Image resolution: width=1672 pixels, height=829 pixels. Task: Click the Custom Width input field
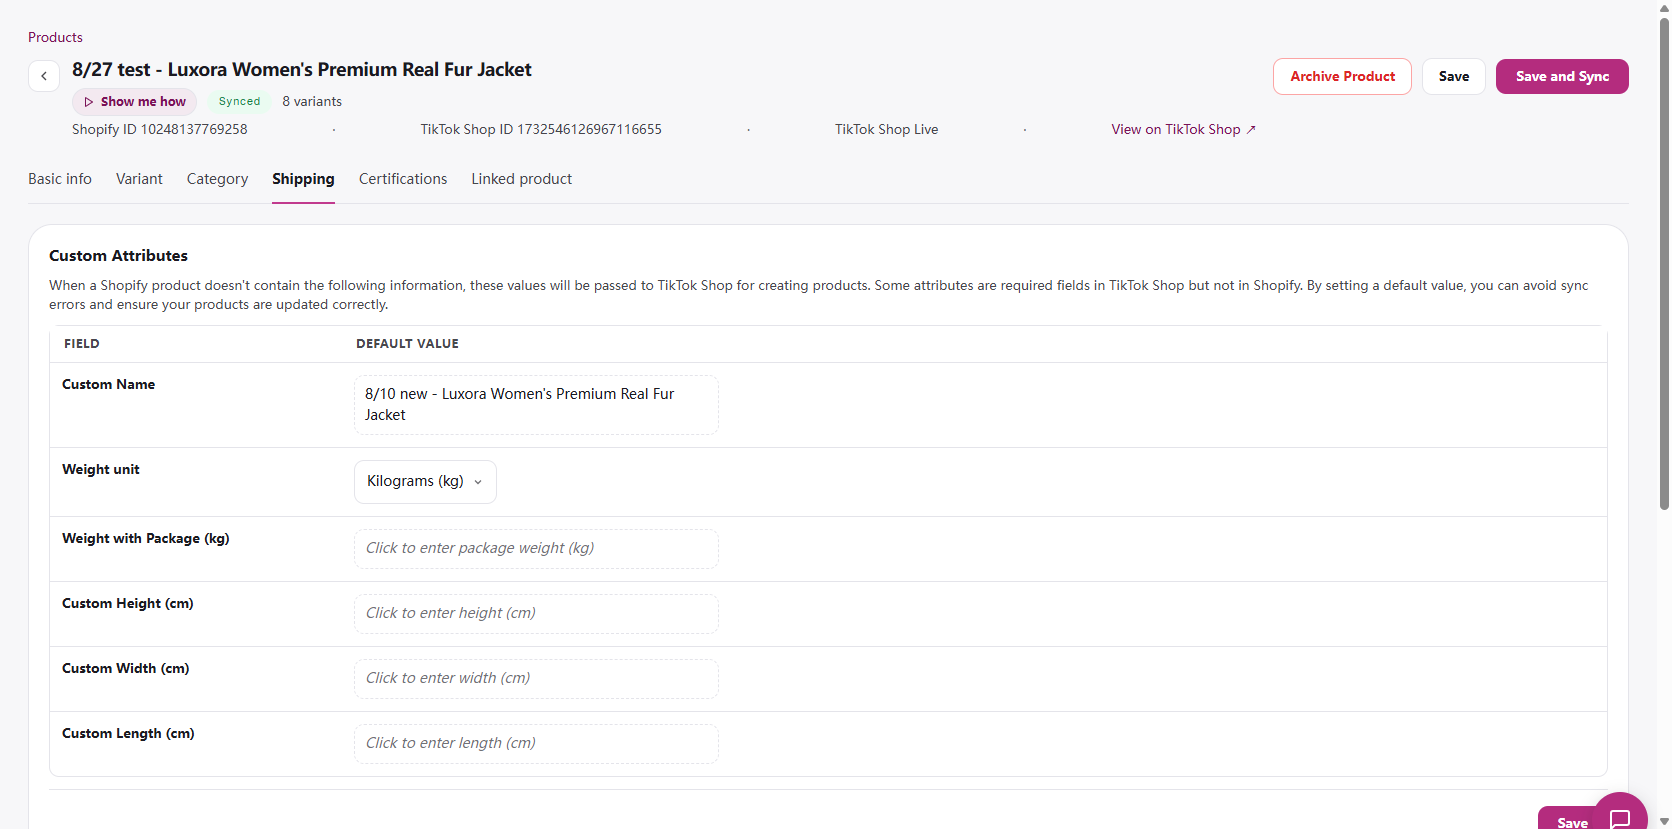(x=536, y=679)
